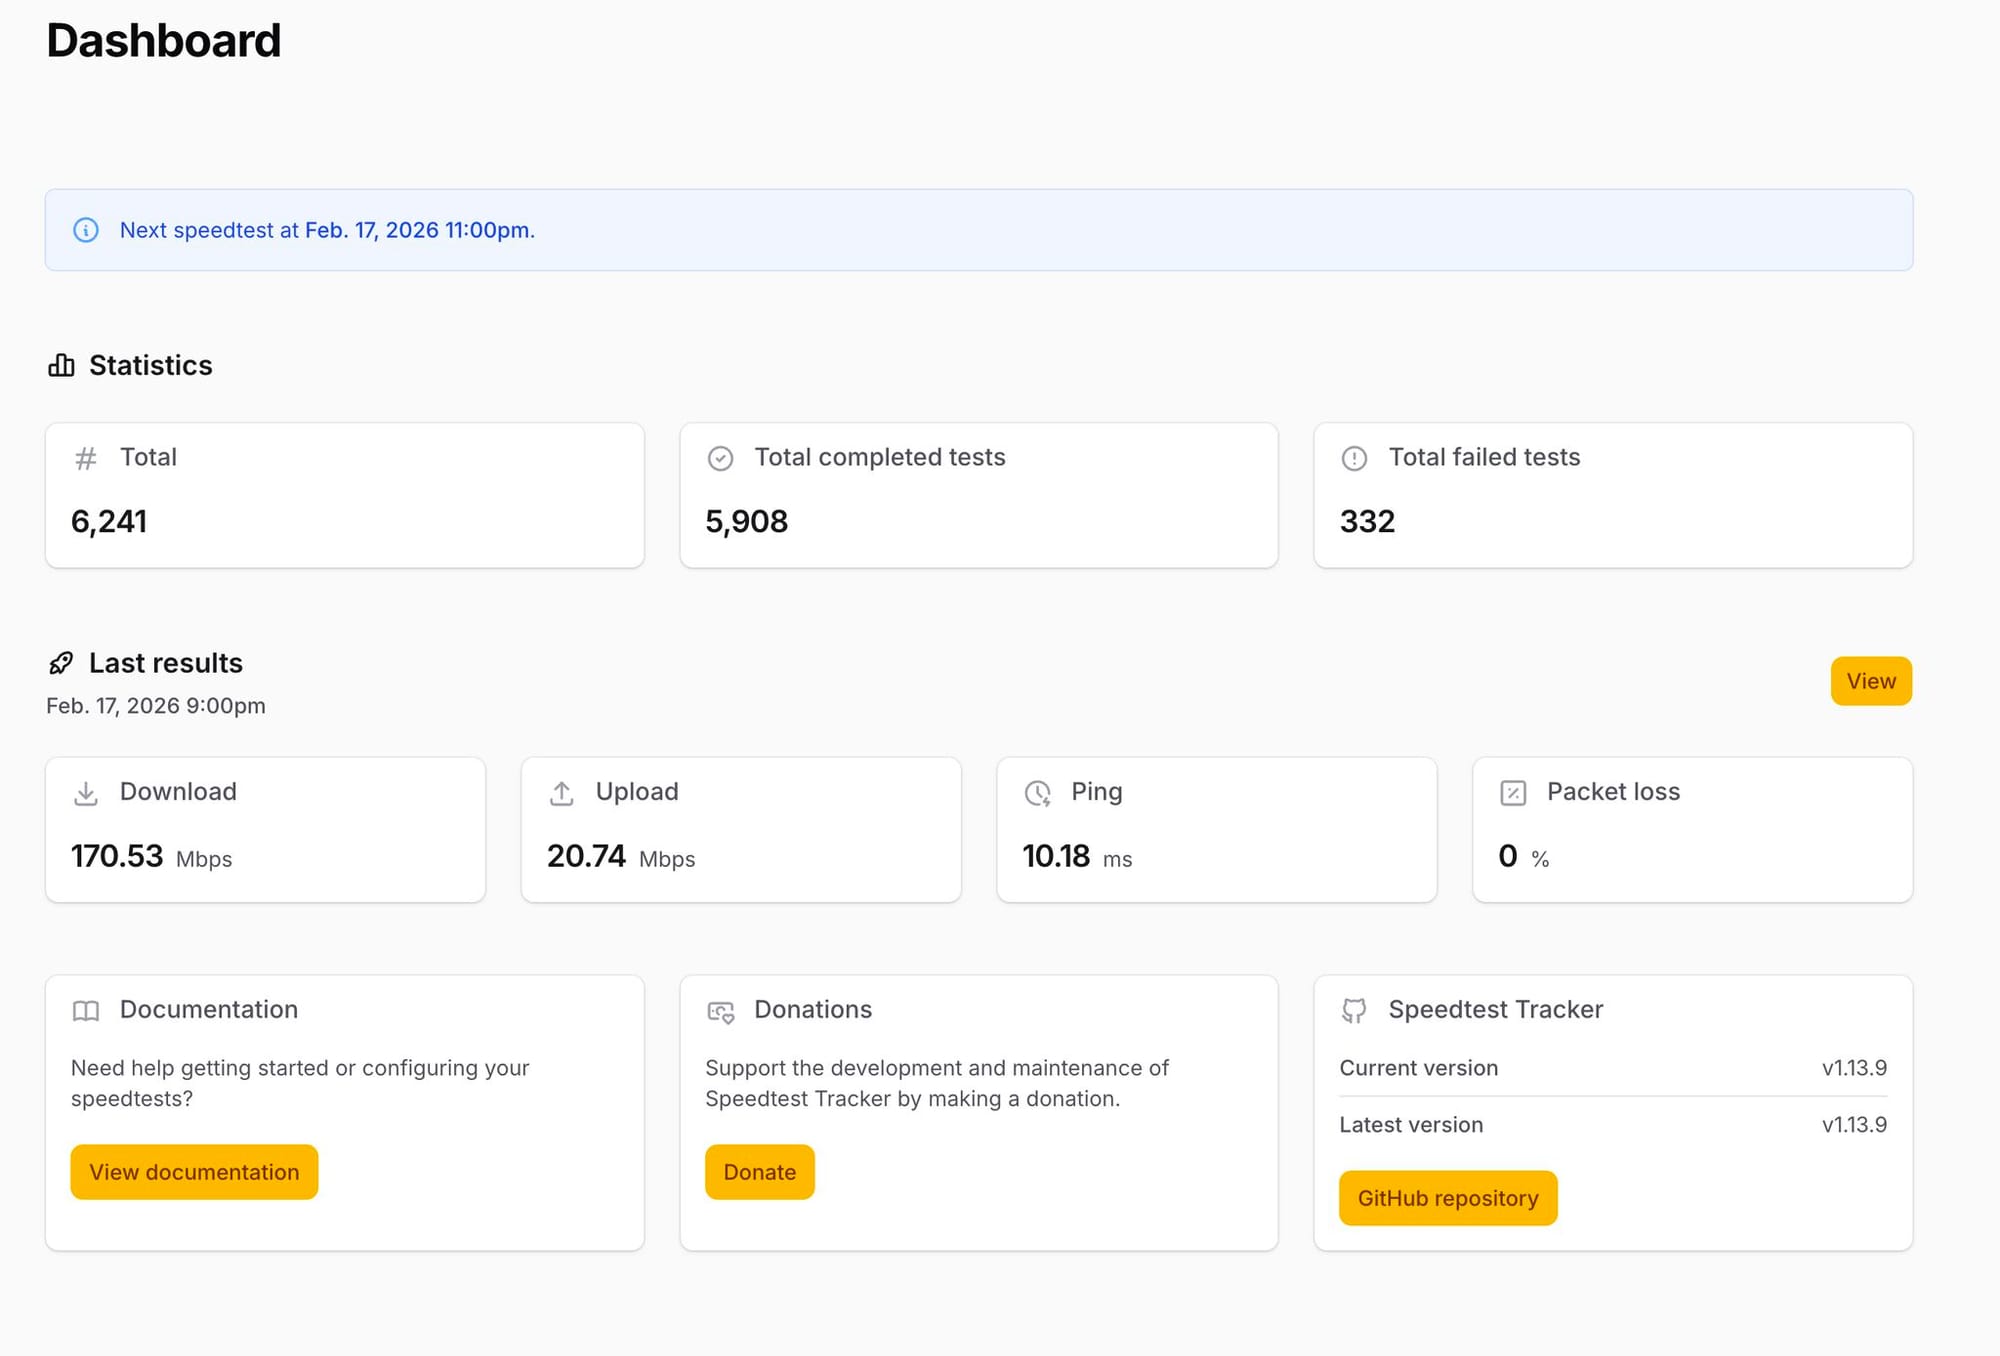Click the GitHub icon beside Speedtest Tracker

click(x=1354, y=1011)
